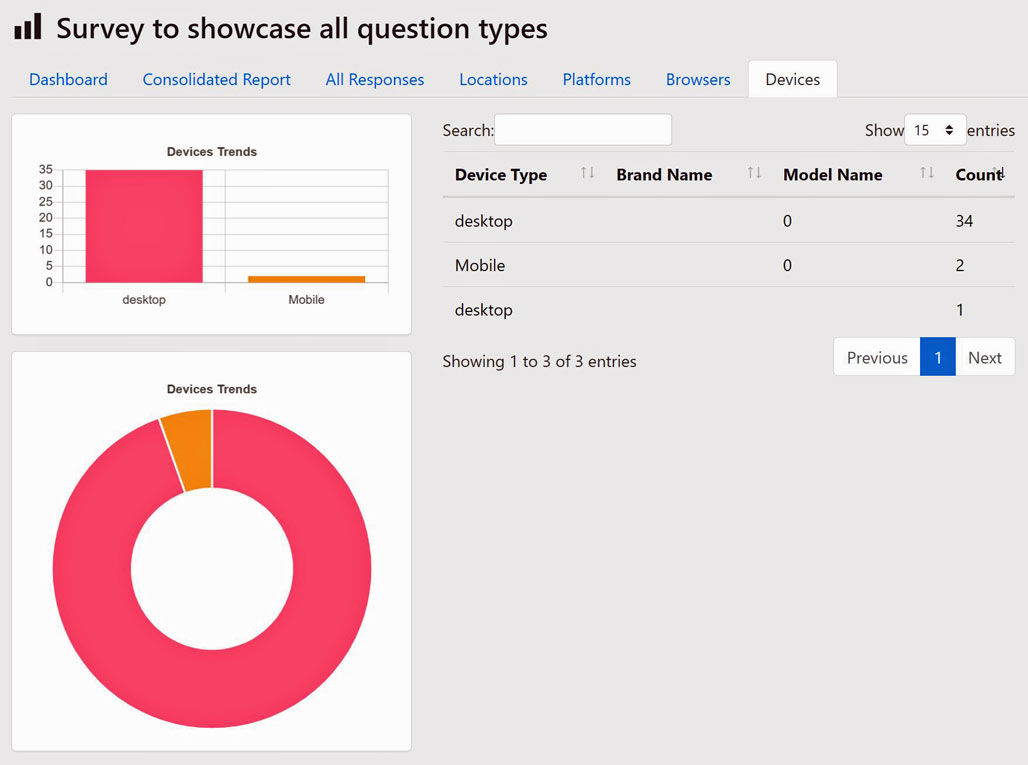Viewport: 1028px width, 765px height.
Task: Select page 1 in pagination
Action: click(938, 357)
